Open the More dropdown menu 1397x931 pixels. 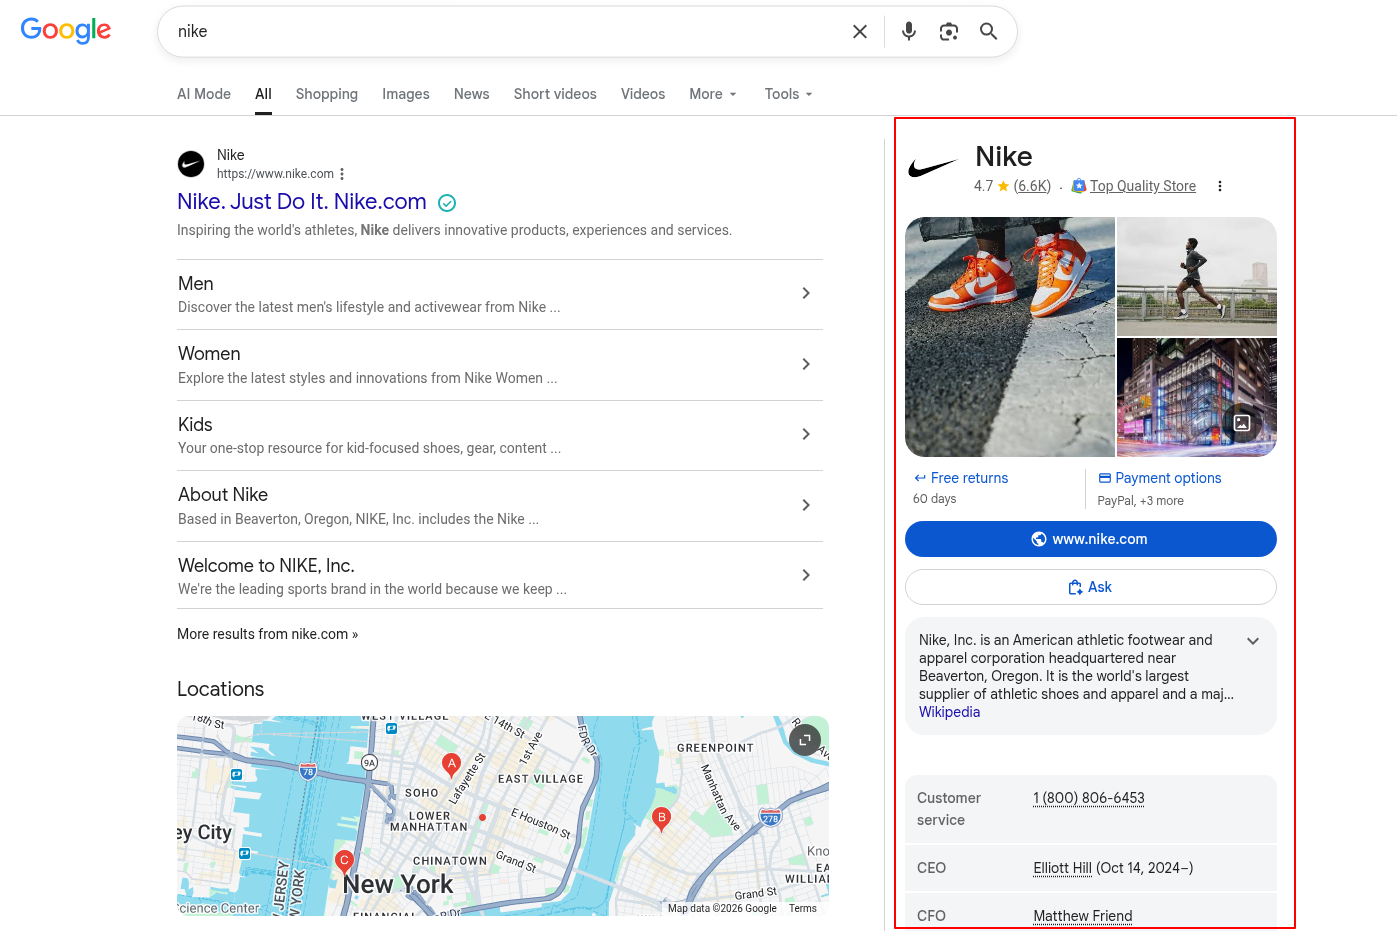[713, 94]
